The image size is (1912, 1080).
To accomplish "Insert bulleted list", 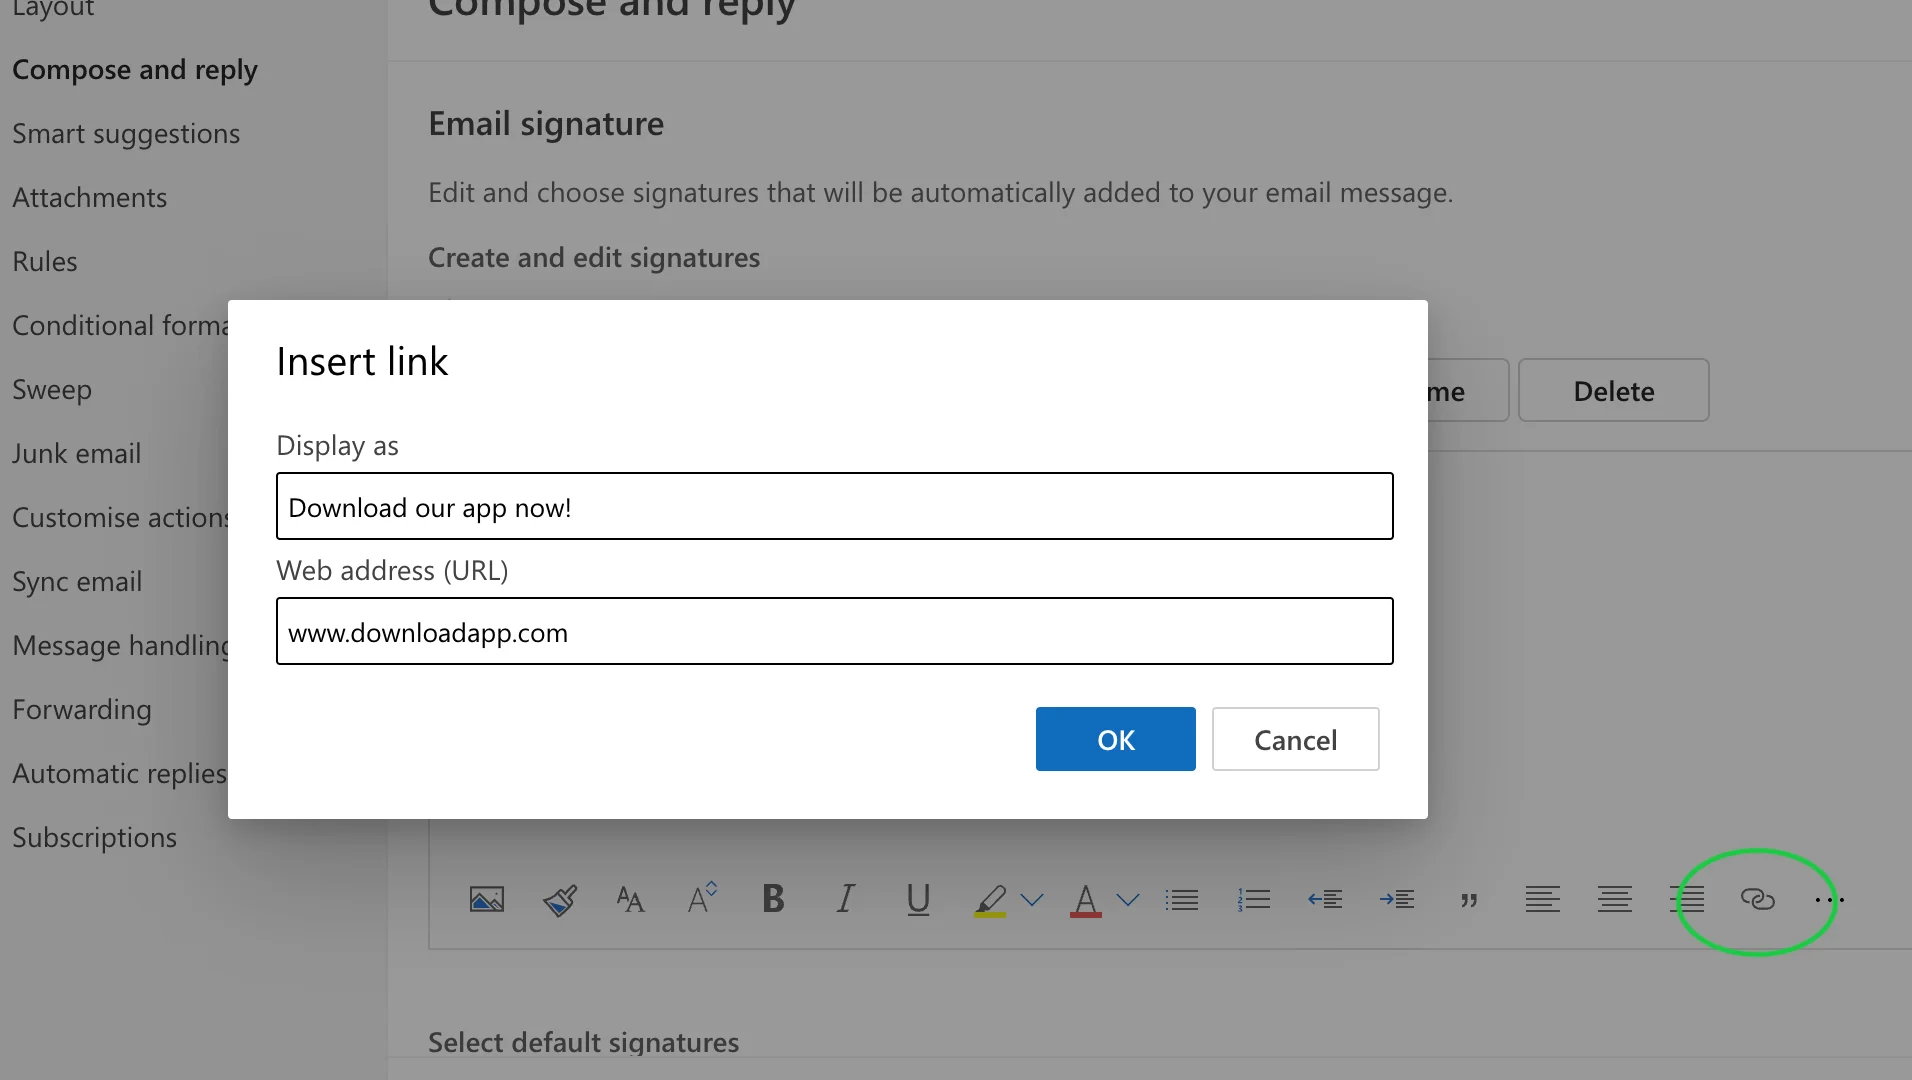I will tap(1182, 900).
